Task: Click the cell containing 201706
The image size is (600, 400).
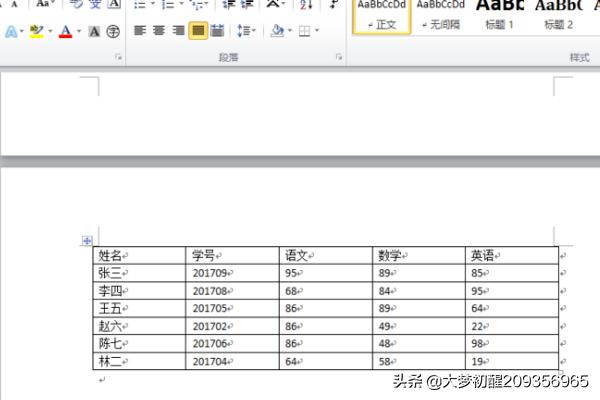Action: pos(232,343)
